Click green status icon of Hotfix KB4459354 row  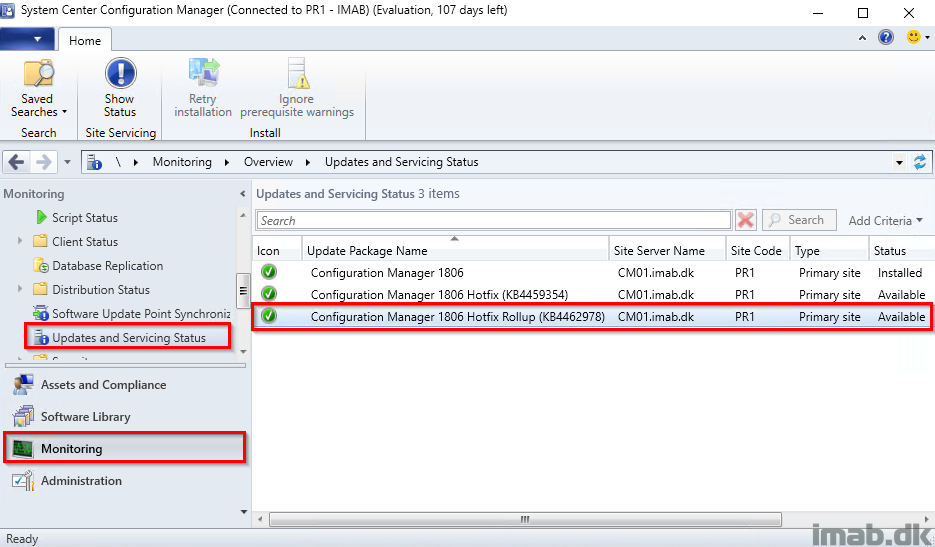(269, 294)
